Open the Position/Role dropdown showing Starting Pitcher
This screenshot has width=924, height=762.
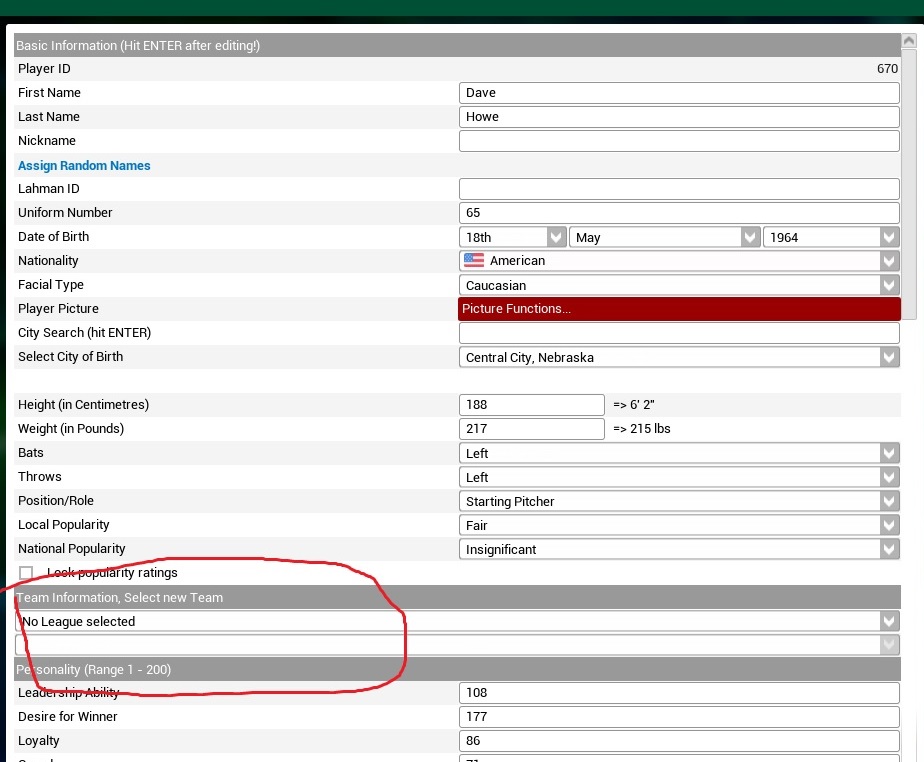tap(680, 501)
